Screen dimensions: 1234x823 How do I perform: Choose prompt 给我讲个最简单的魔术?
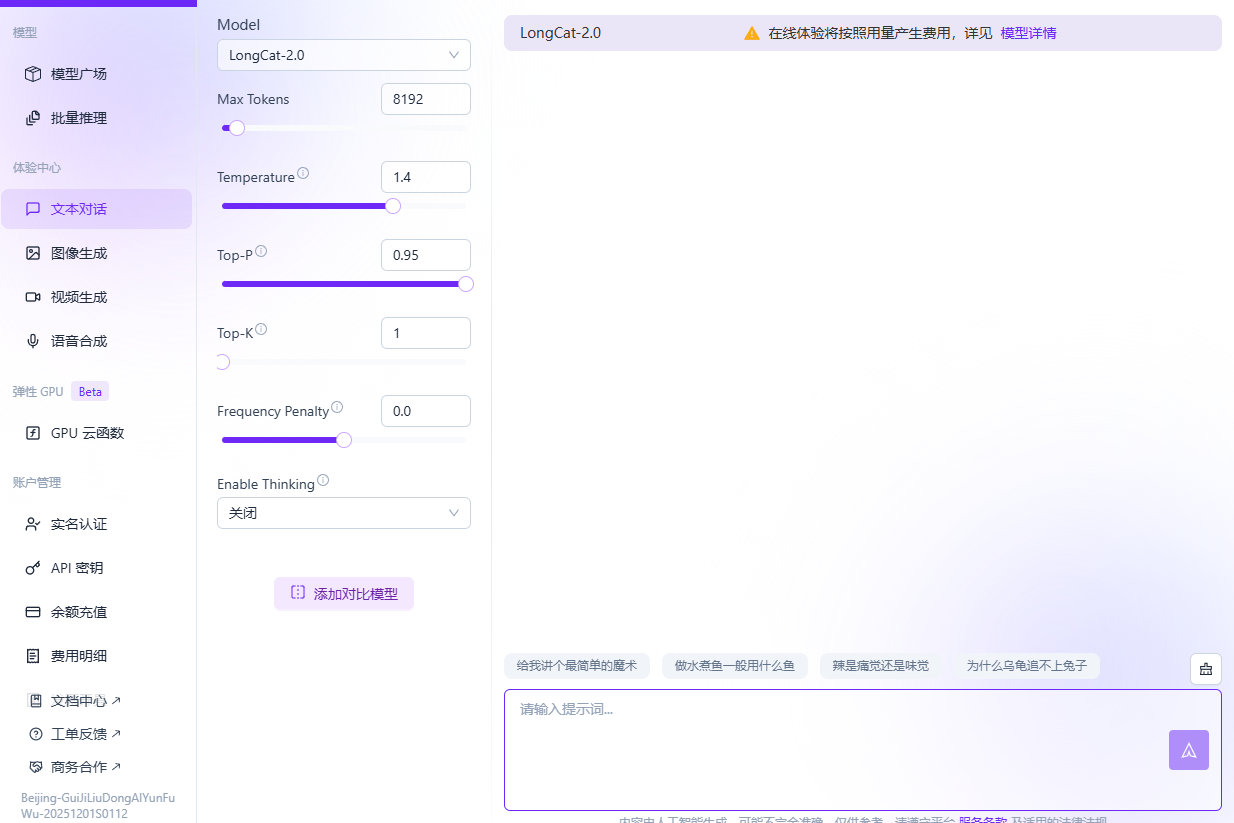(x=577, y=666)
